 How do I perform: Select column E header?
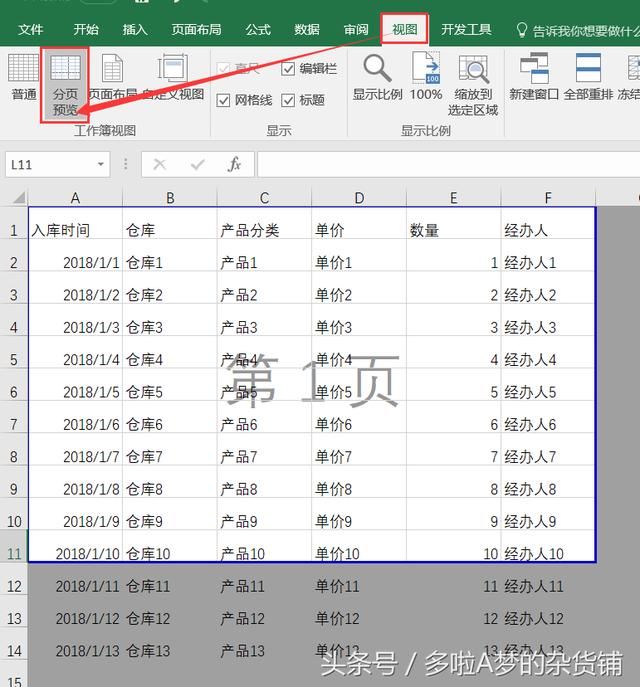(x=454, y=198)
